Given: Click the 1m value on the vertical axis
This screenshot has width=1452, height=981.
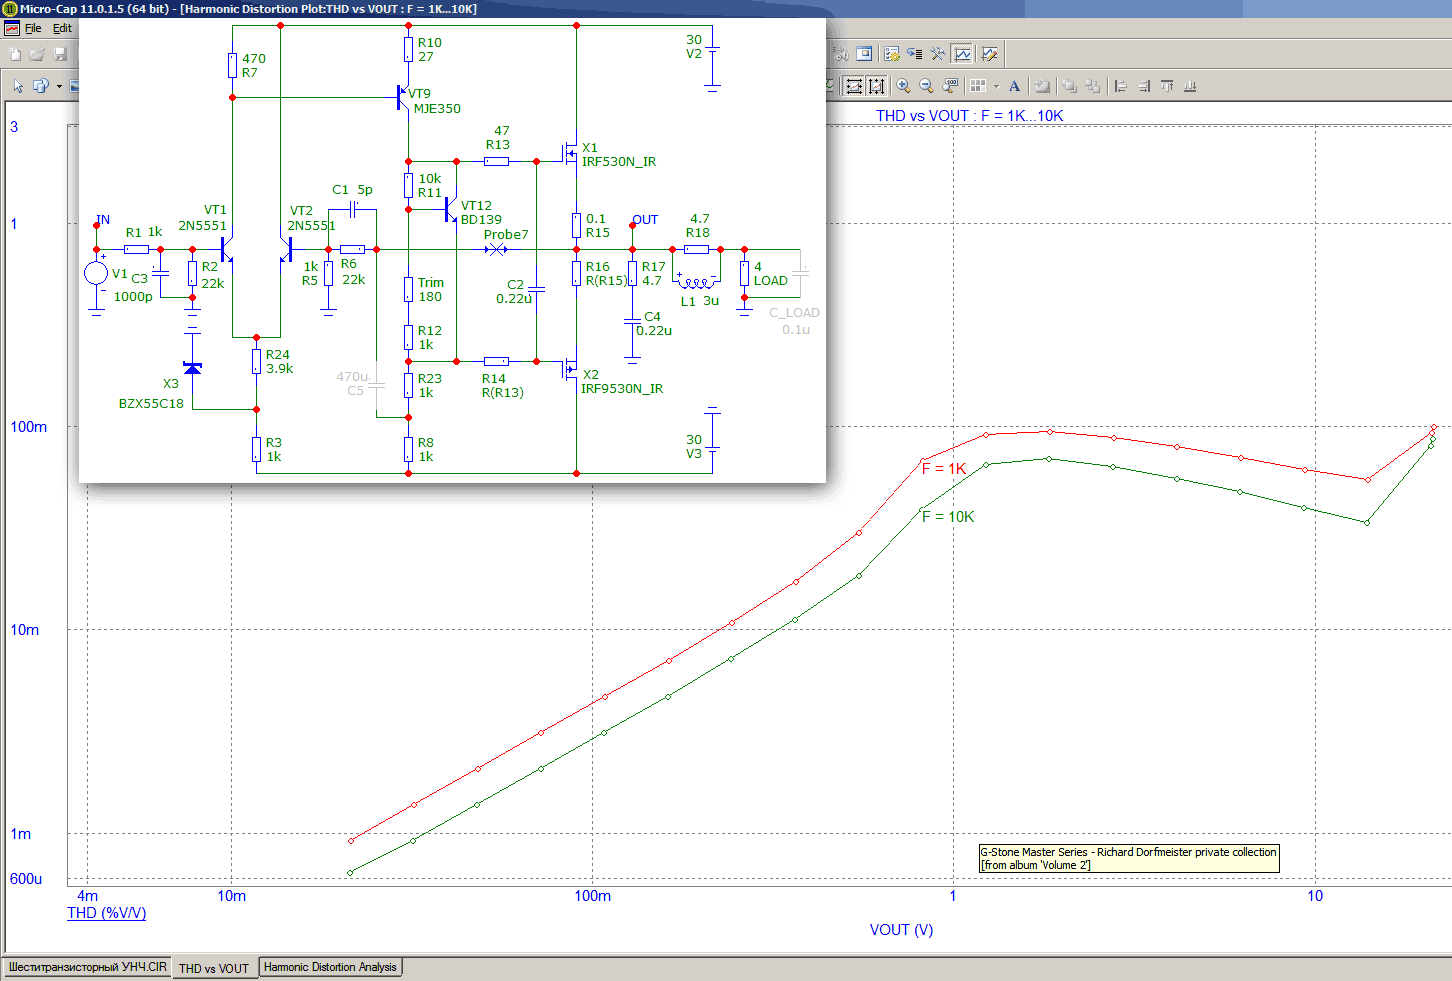Looking at the screenshot, I should coord(20,834).
